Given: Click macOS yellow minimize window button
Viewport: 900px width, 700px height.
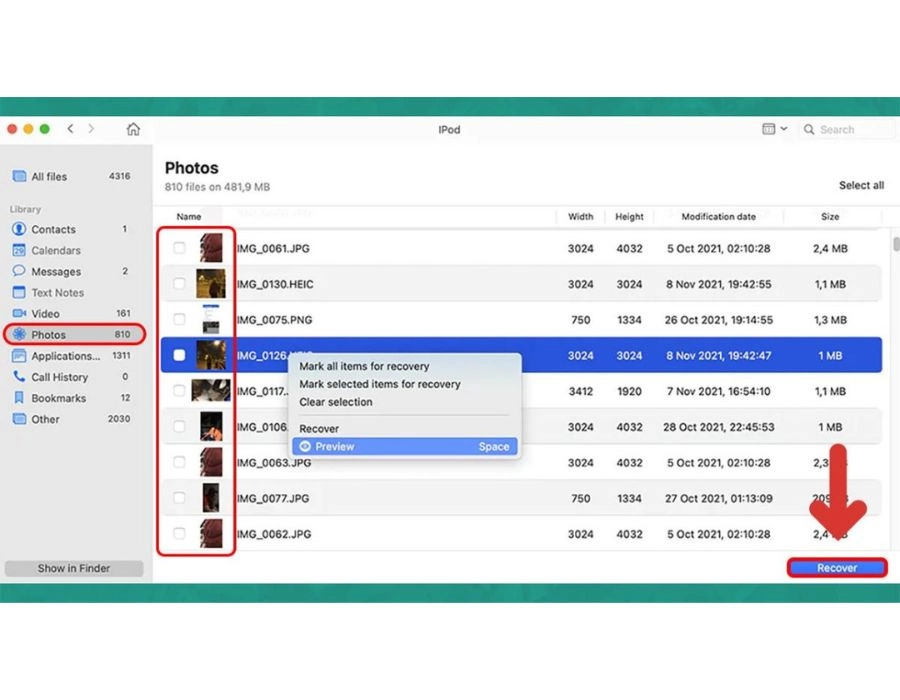Looking at the screenshot, I should point(28,129).
